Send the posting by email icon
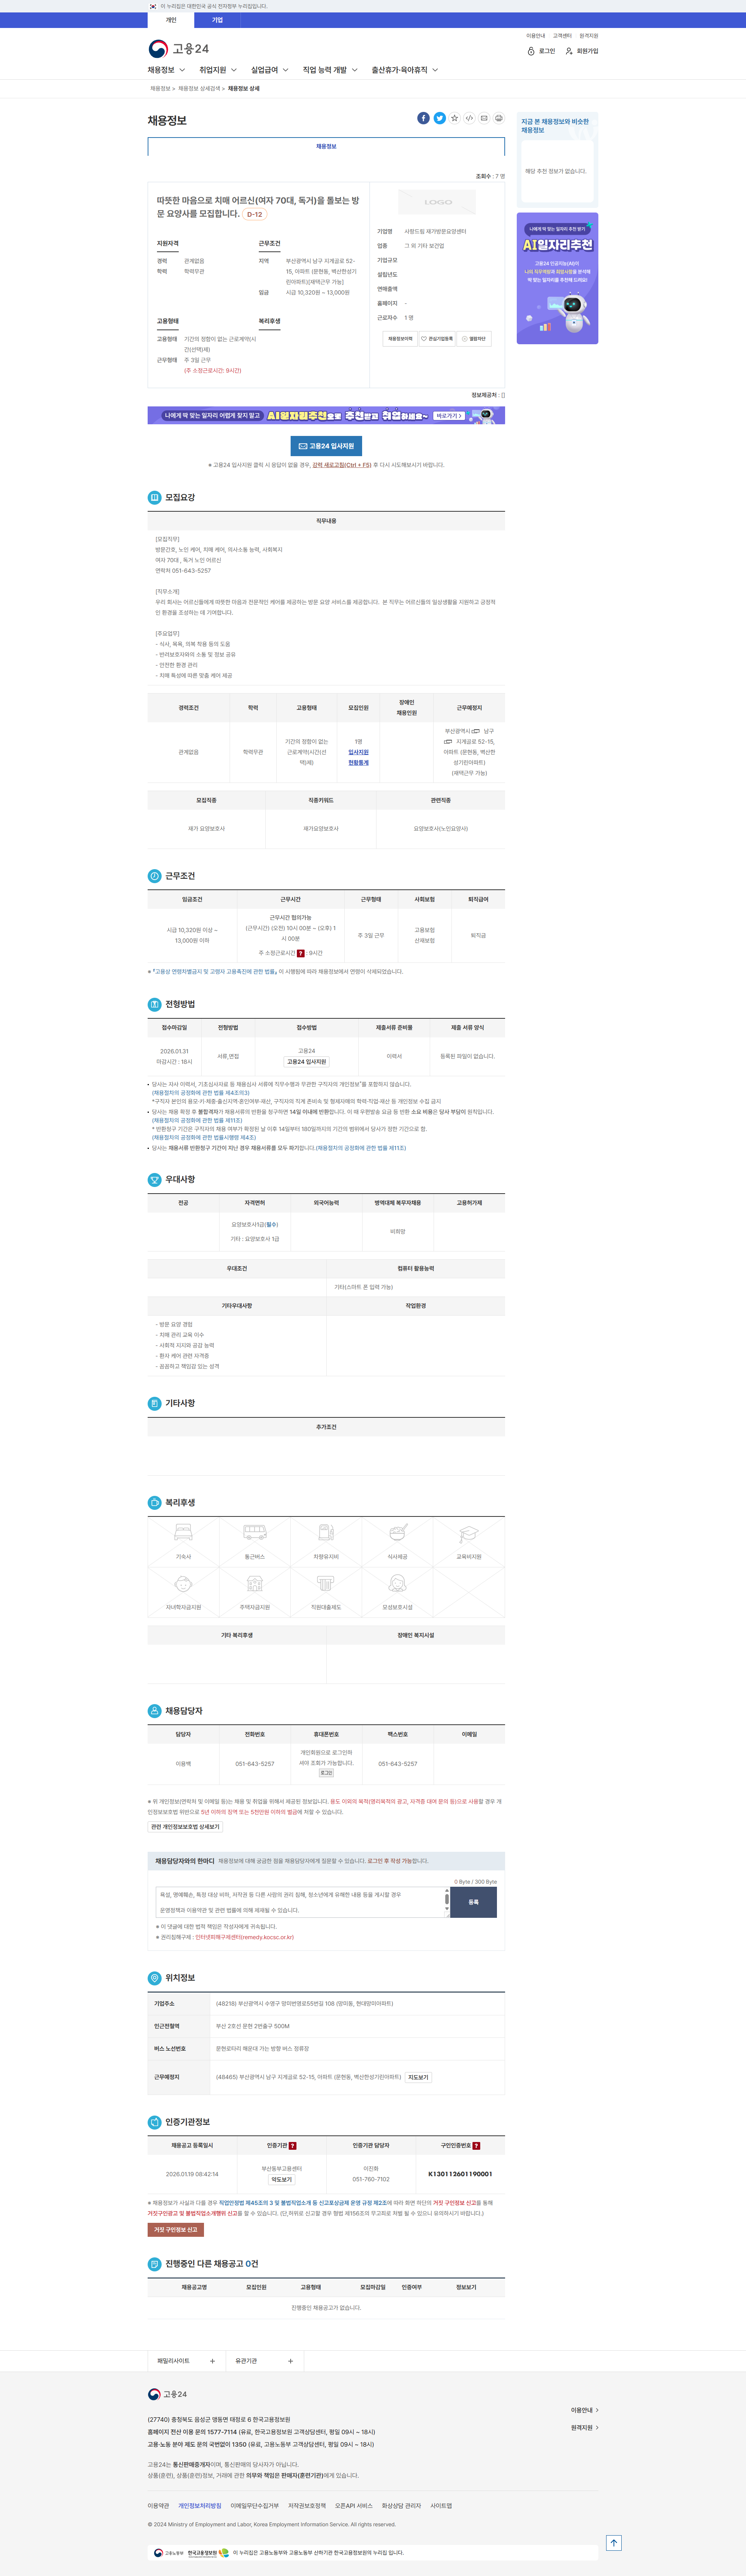Image resolution: width=746 pixels, height=2576 pixels. (x=484, y=118)
